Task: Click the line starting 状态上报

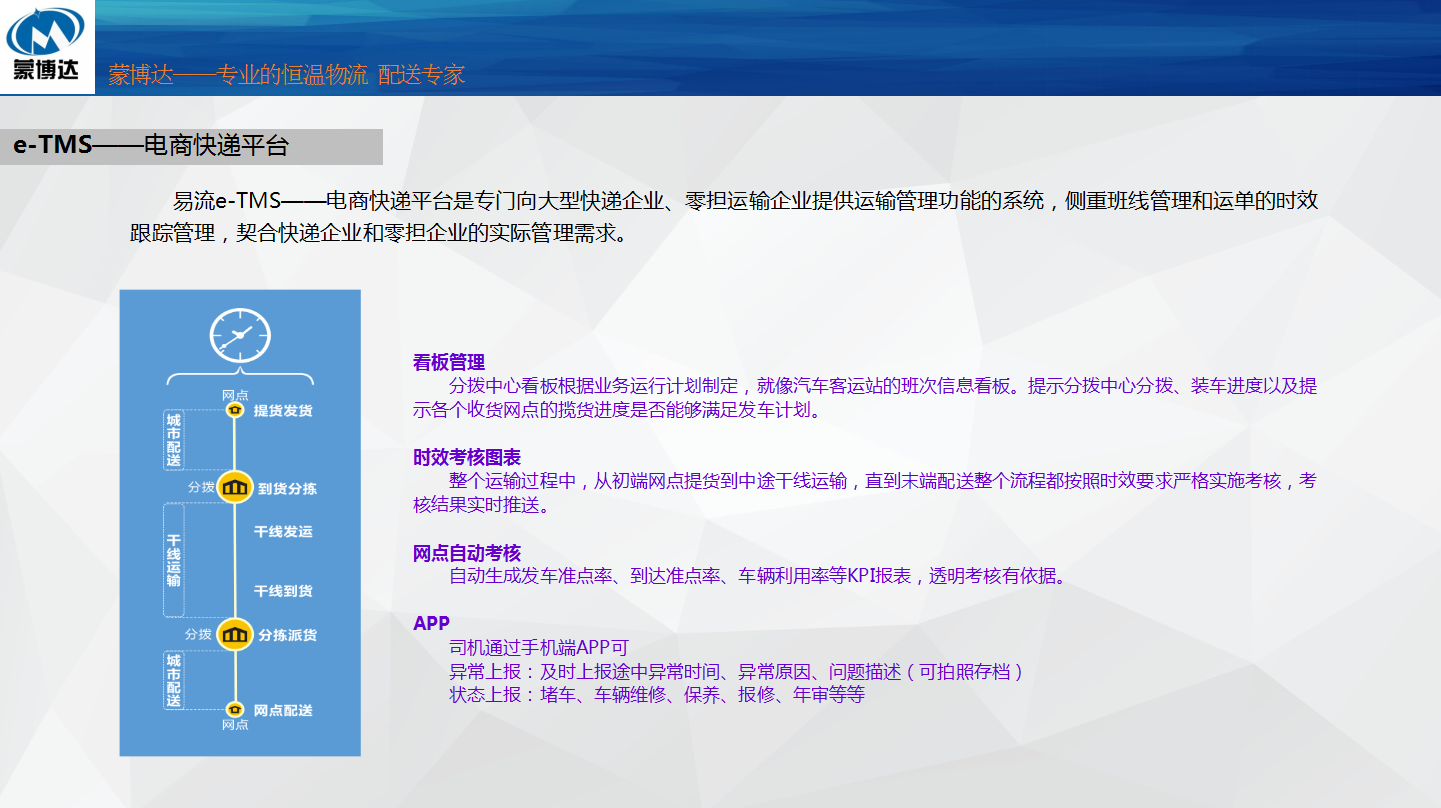Action: click(x=657, y=694)
